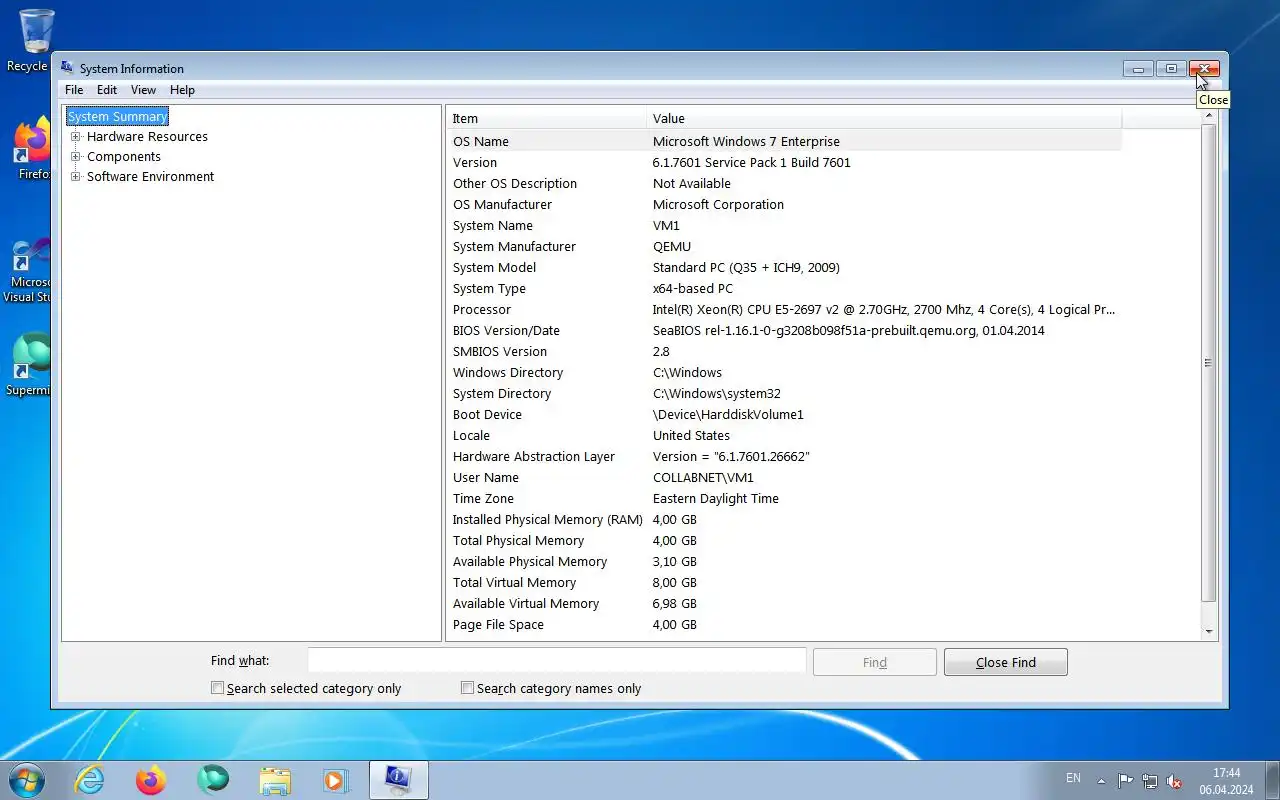This screenshot has height=800, width=1280.
Task: Launch Internet Explorer from the taskbar
Action: [90, 780]
